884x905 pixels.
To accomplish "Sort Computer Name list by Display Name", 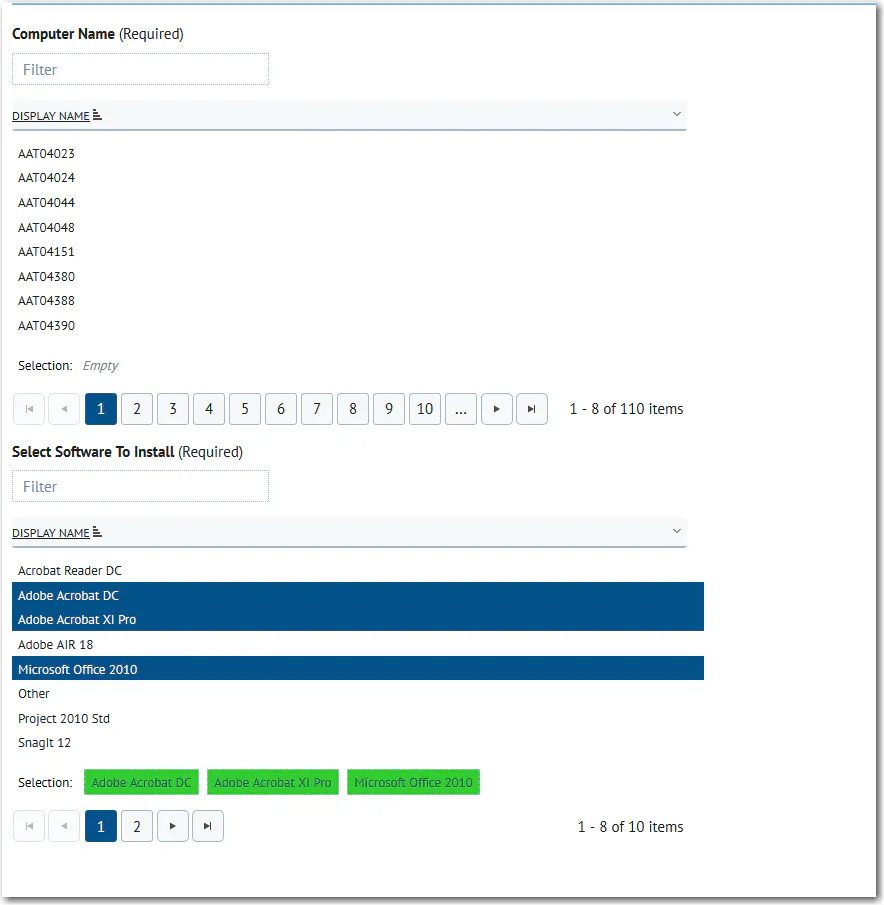I will pyautogui.click(x=51, y=116).
